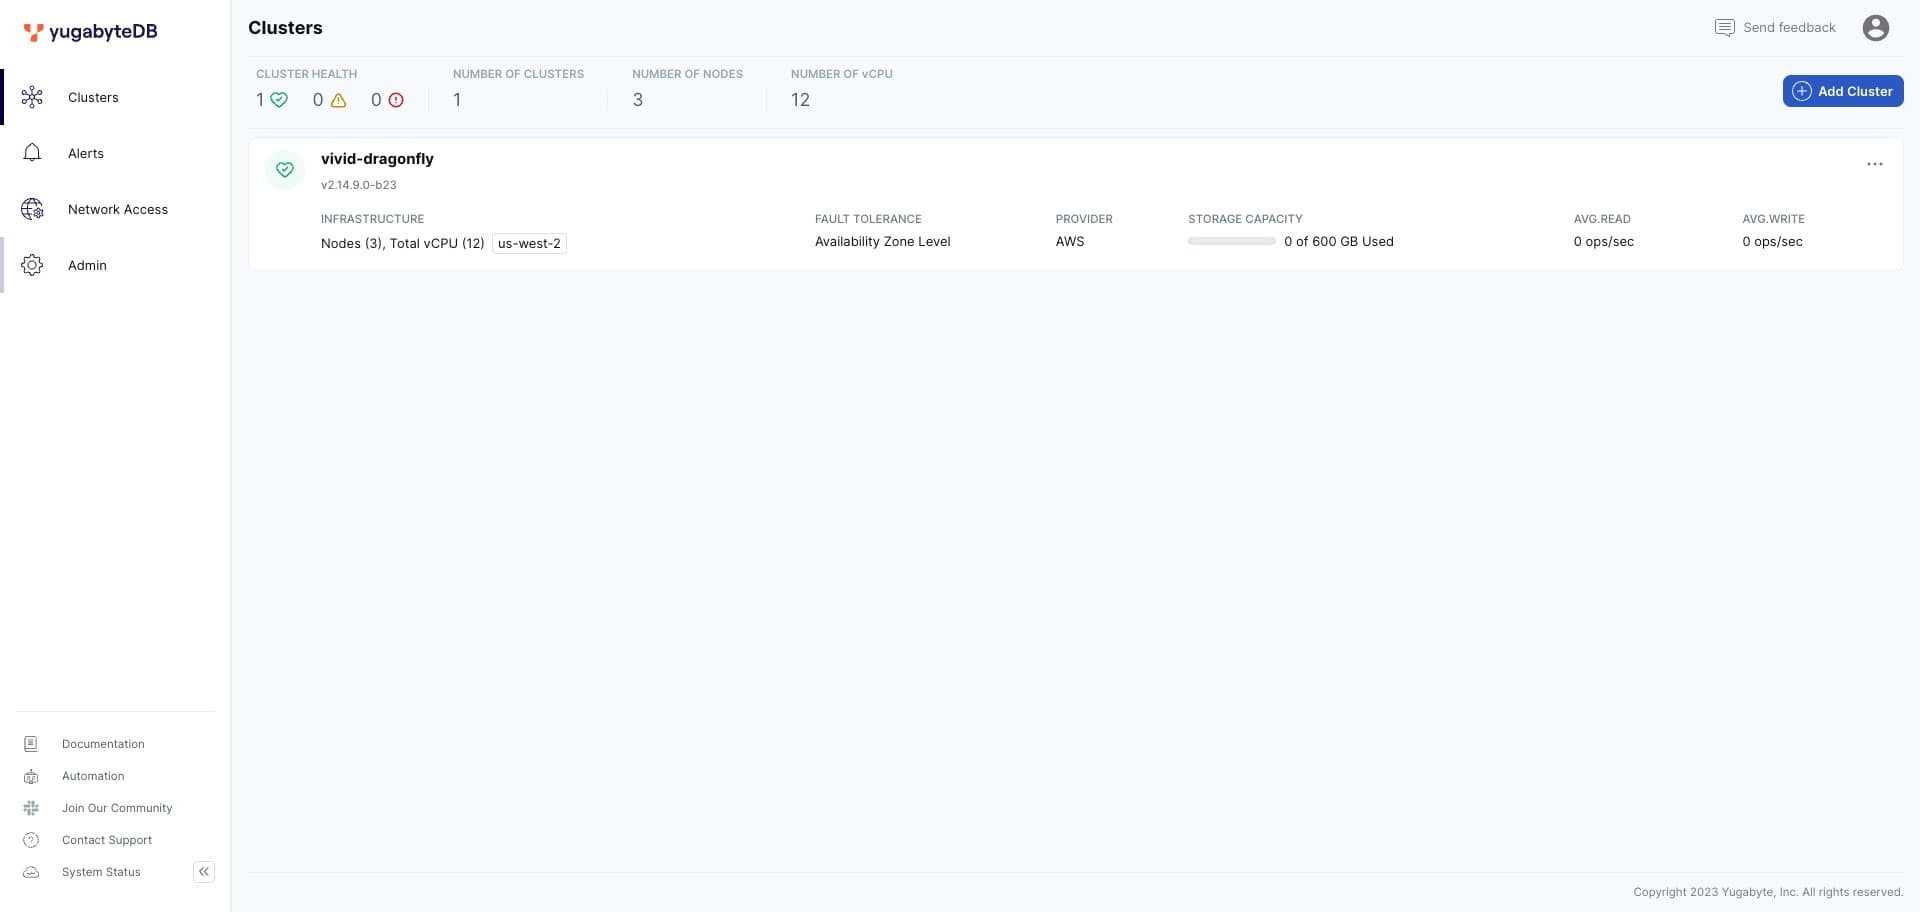This screenshot has height=912, width=1920.
Task: Click the Number of Nodes value 3
Action: [x=638, y=100]
